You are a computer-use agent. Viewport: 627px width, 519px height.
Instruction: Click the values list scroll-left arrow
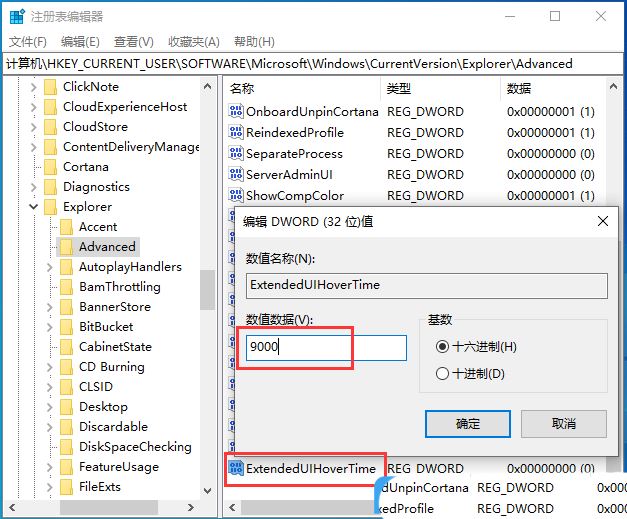pos(232,507)
